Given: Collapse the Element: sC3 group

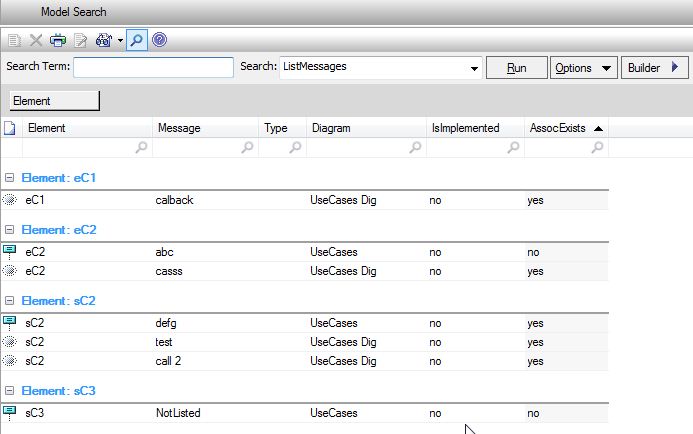Looking at the screenshot, I should (x=9, y=391).
